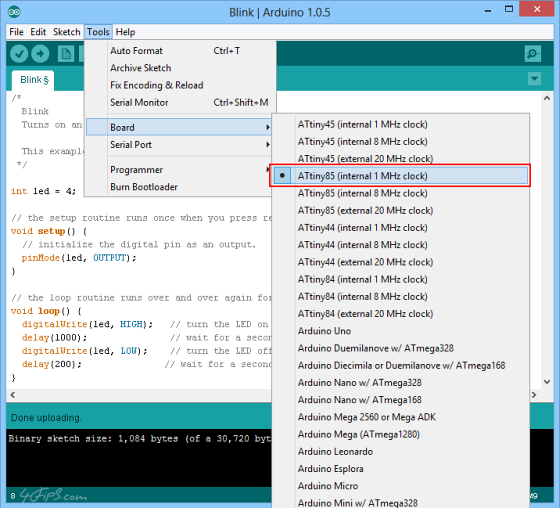This screenshot has height=508, width=560.
Task: Choose ATtiny44 (internal 1 MHz clock)
Action: [400, 228]
